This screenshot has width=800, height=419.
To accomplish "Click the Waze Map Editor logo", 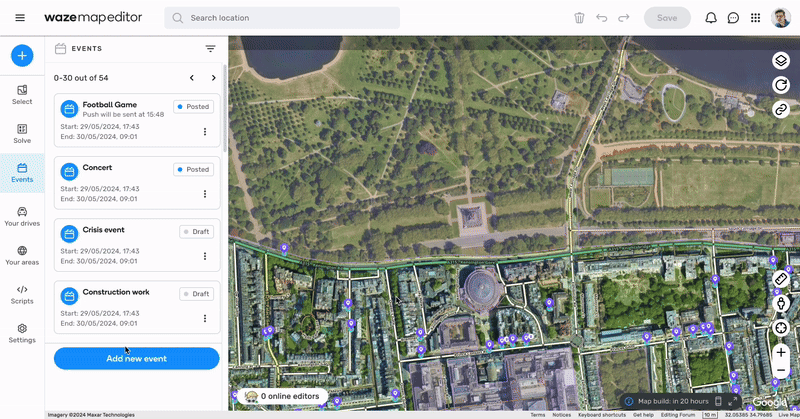I will pyautogui.click(x=93, y=18).
